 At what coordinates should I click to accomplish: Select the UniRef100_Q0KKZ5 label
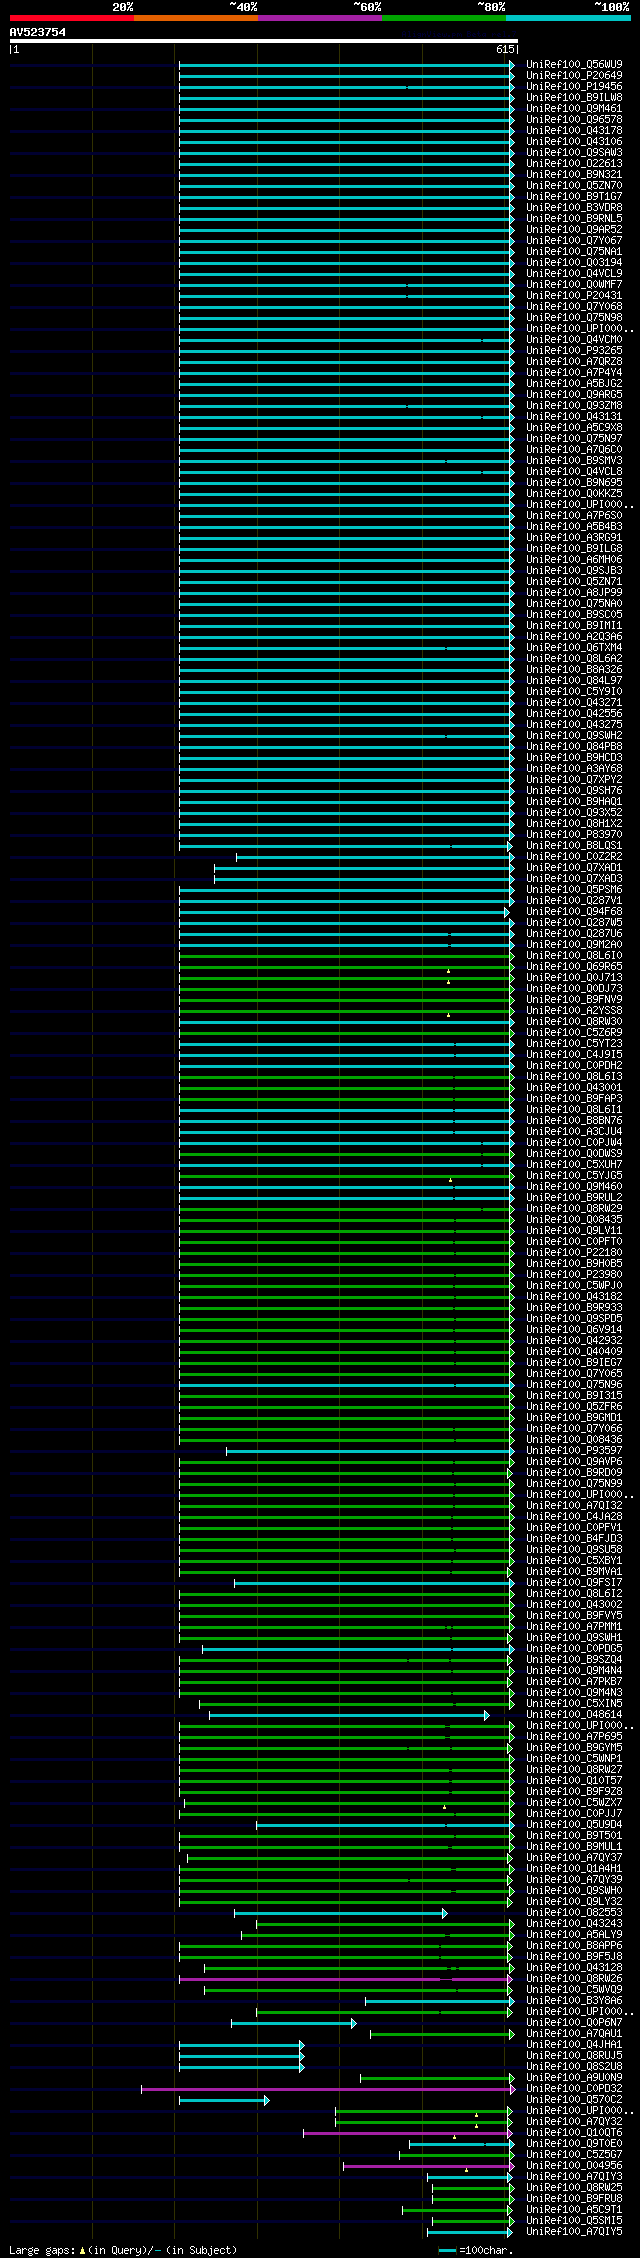(x=574, y=493)
